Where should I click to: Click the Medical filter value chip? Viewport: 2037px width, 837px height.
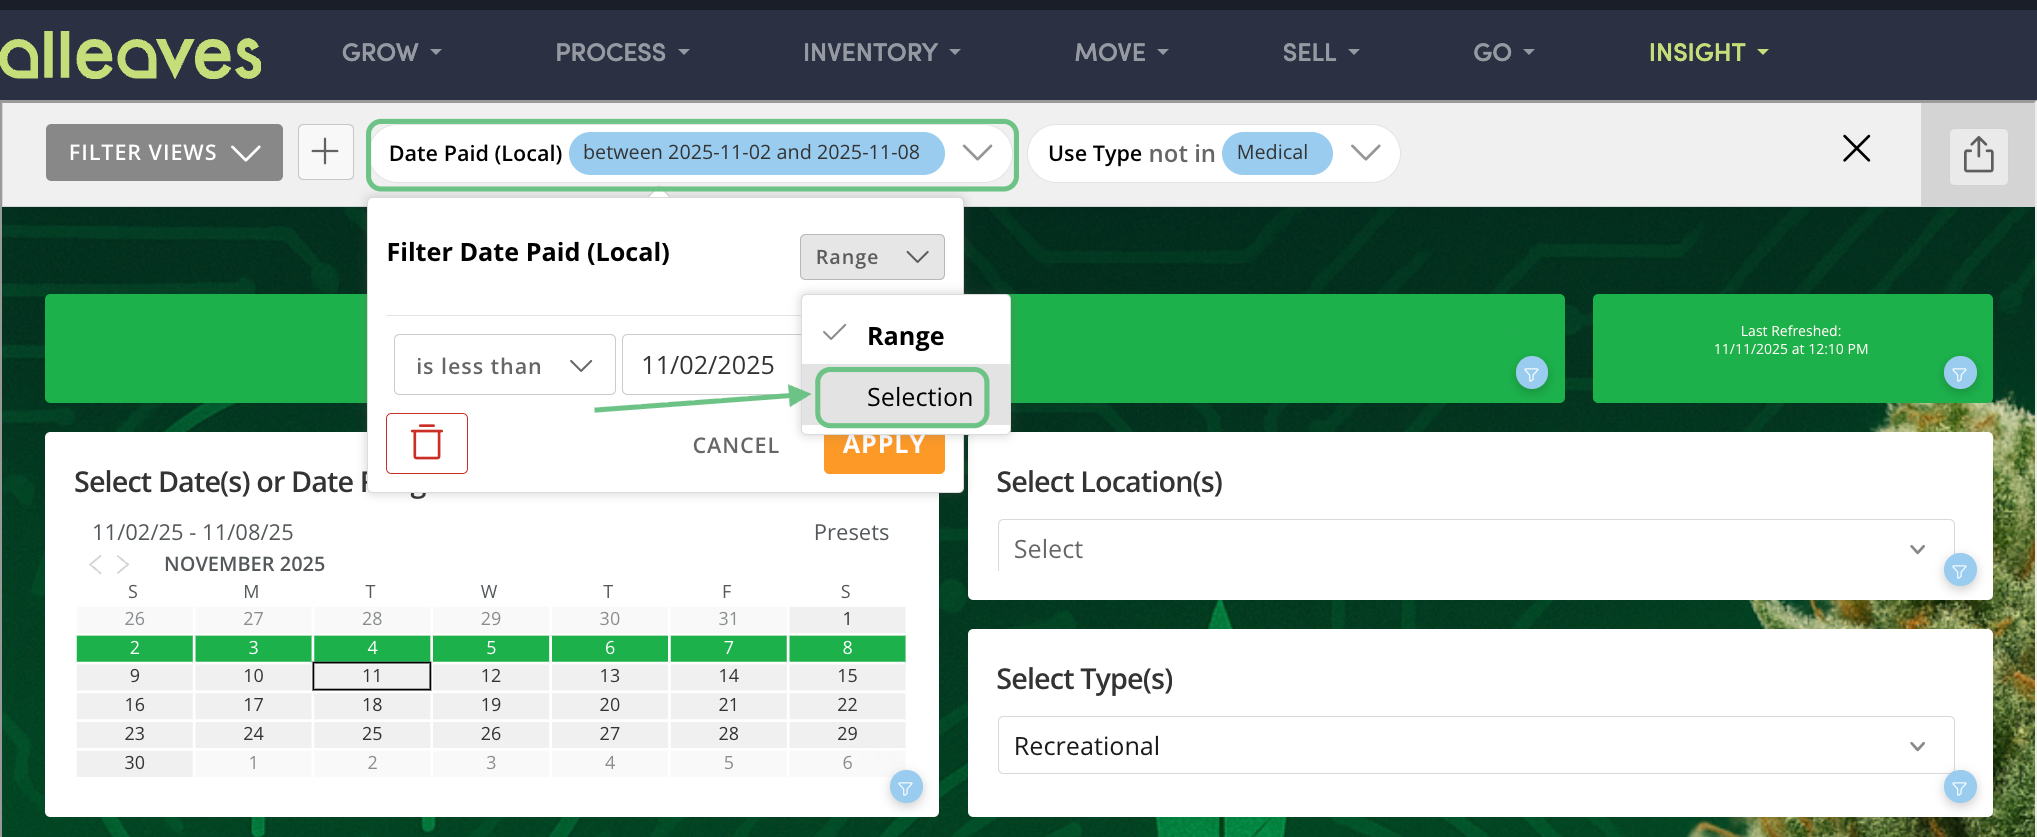[1276, 153]
